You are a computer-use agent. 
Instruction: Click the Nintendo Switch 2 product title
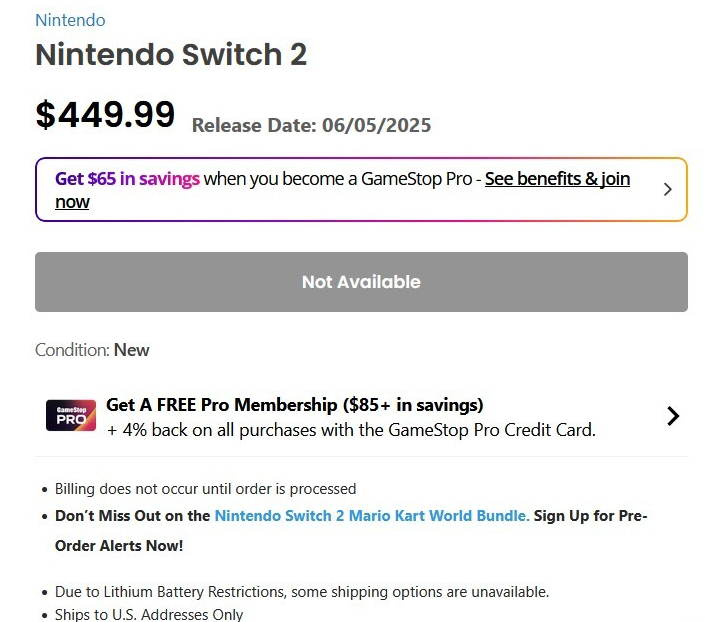(x=171, y=55)
